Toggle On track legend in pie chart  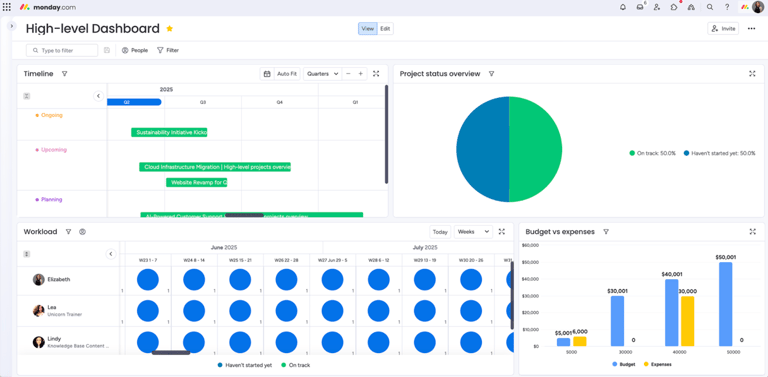(652, 153)
